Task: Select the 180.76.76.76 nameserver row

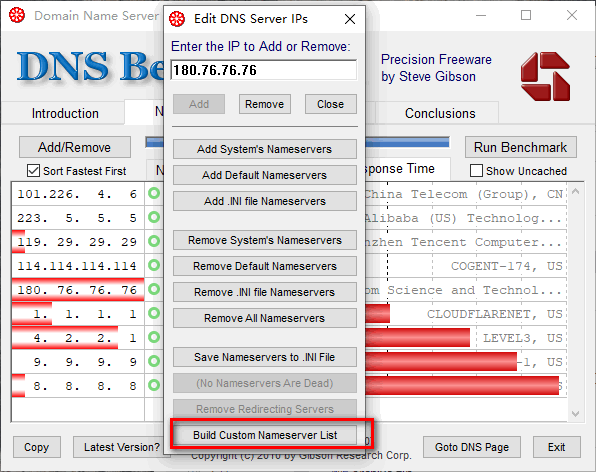Action: click(x=78, y=290)
